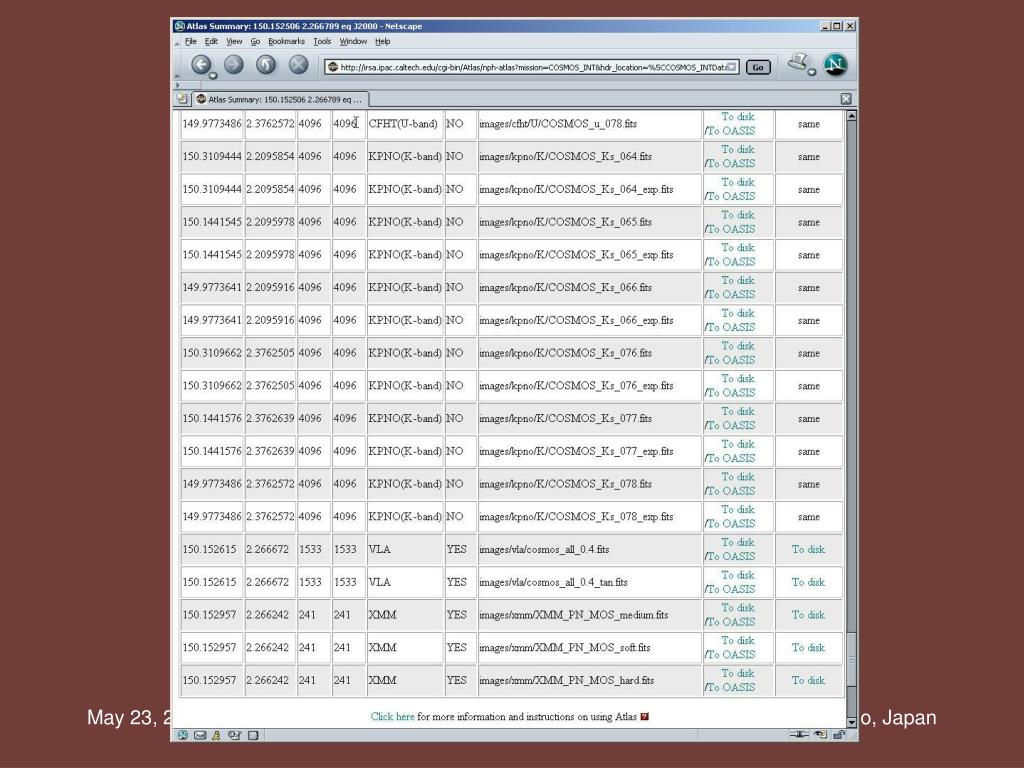Click images/xmm/XMM_PN_MOS_hard.fits file name
1024x768 pixels.
click(x=566, y=680)
